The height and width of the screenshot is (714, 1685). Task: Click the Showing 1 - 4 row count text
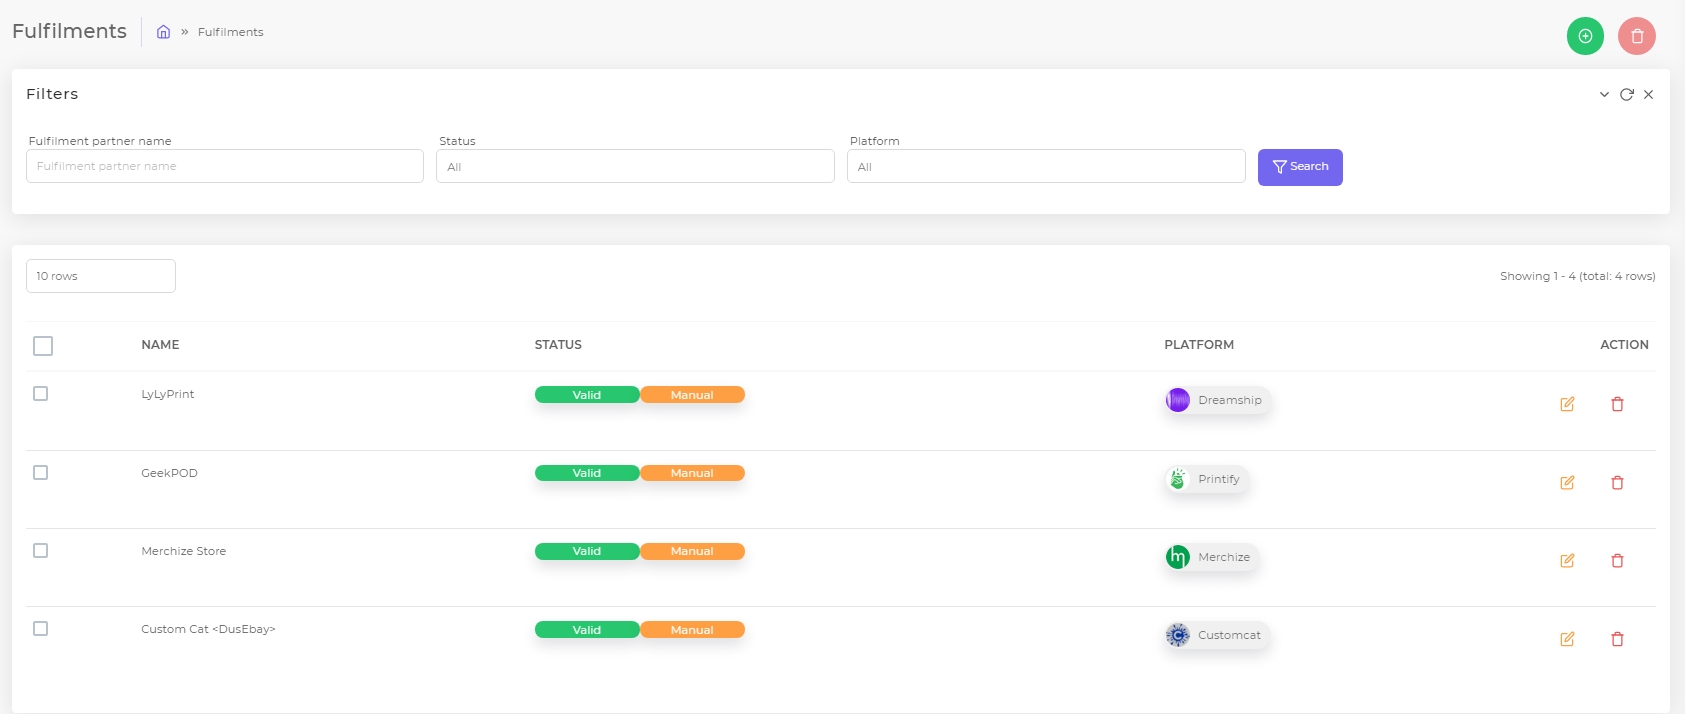[1578, 276]
